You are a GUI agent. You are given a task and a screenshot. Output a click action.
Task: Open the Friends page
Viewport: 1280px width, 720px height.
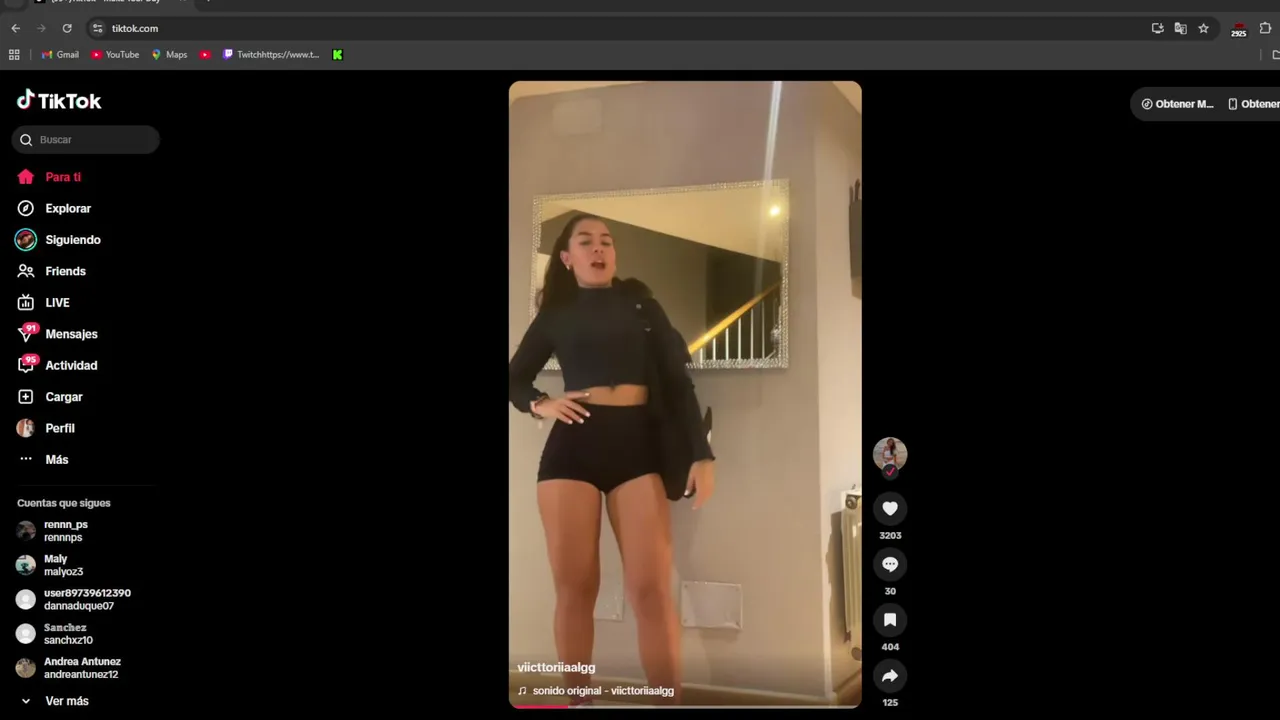click(x=65, y=271)
